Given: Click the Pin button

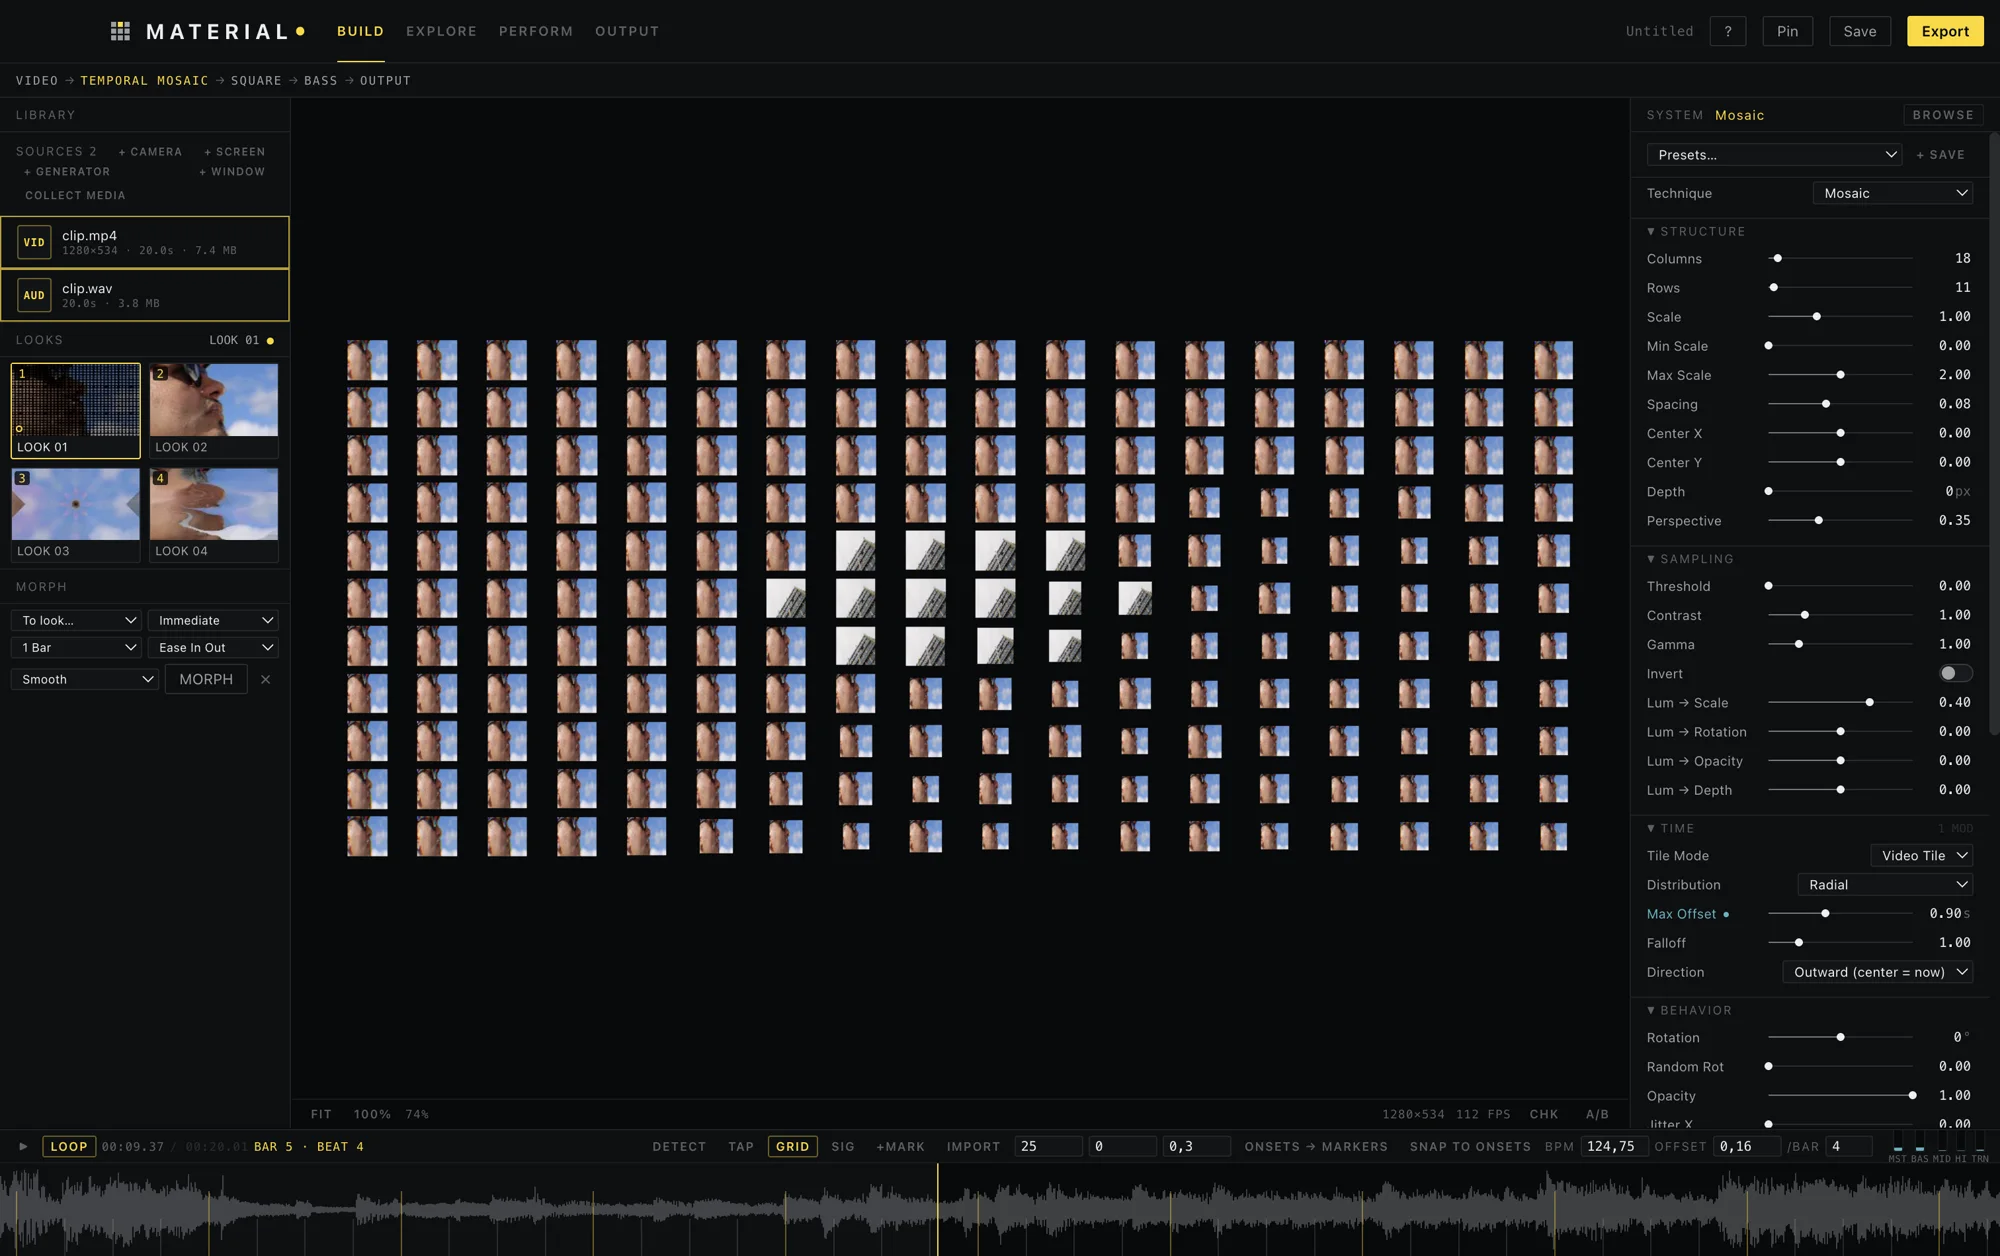Looking at the screenshot, I should coord(1787,31).
